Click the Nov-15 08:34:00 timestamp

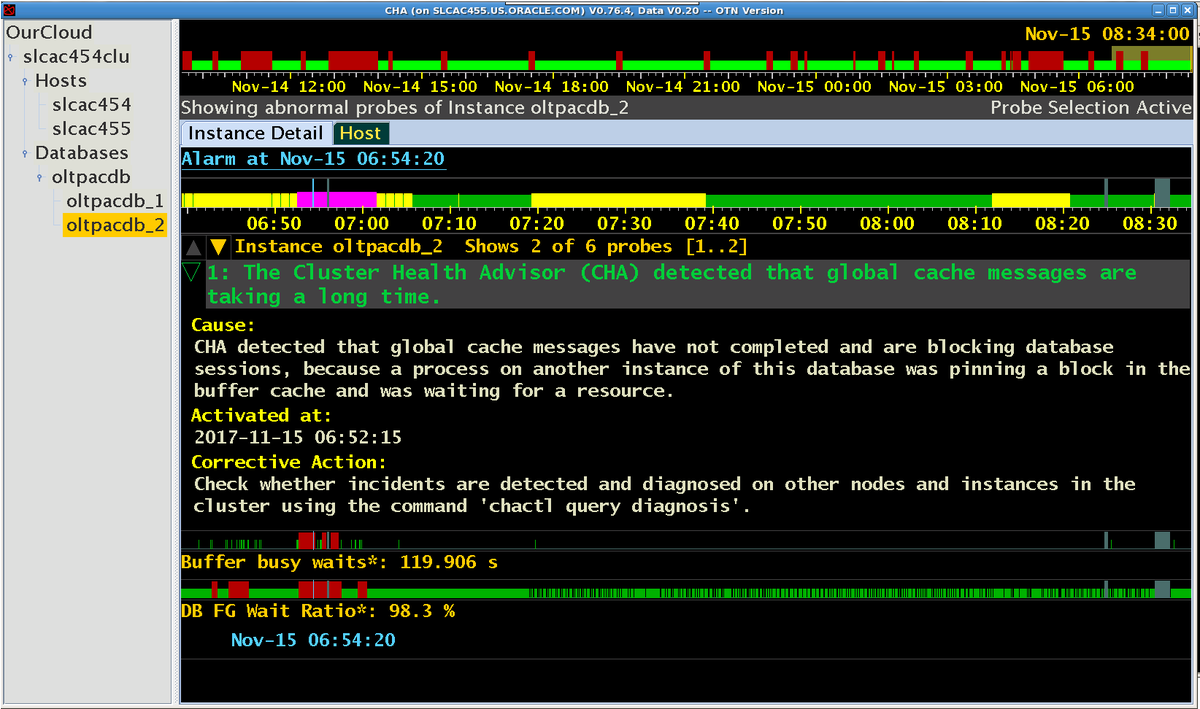(x=1107, y=34)
